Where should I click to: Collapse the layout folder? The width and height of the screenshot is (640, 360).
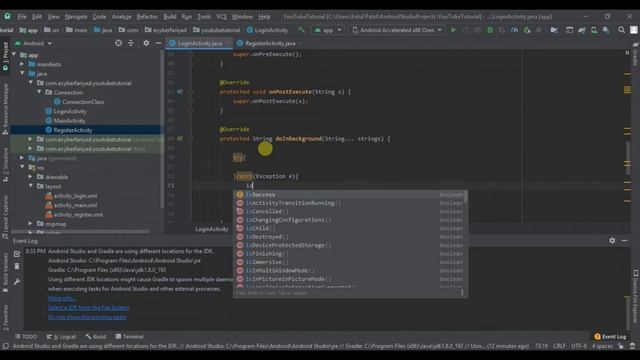click(31, 186)
